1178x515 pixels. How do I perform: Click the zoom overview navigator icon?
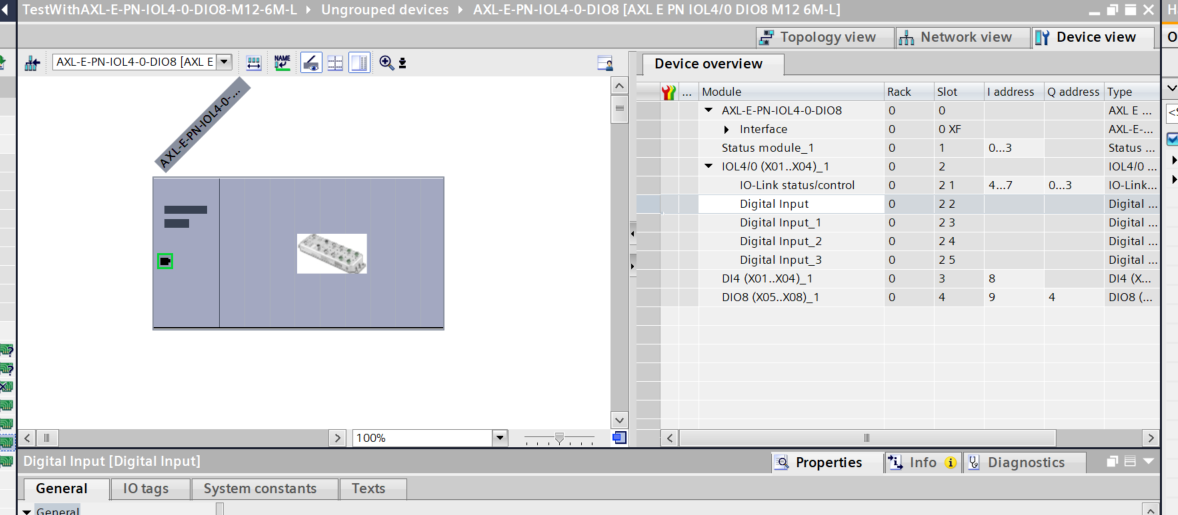(x=619, y=438)
